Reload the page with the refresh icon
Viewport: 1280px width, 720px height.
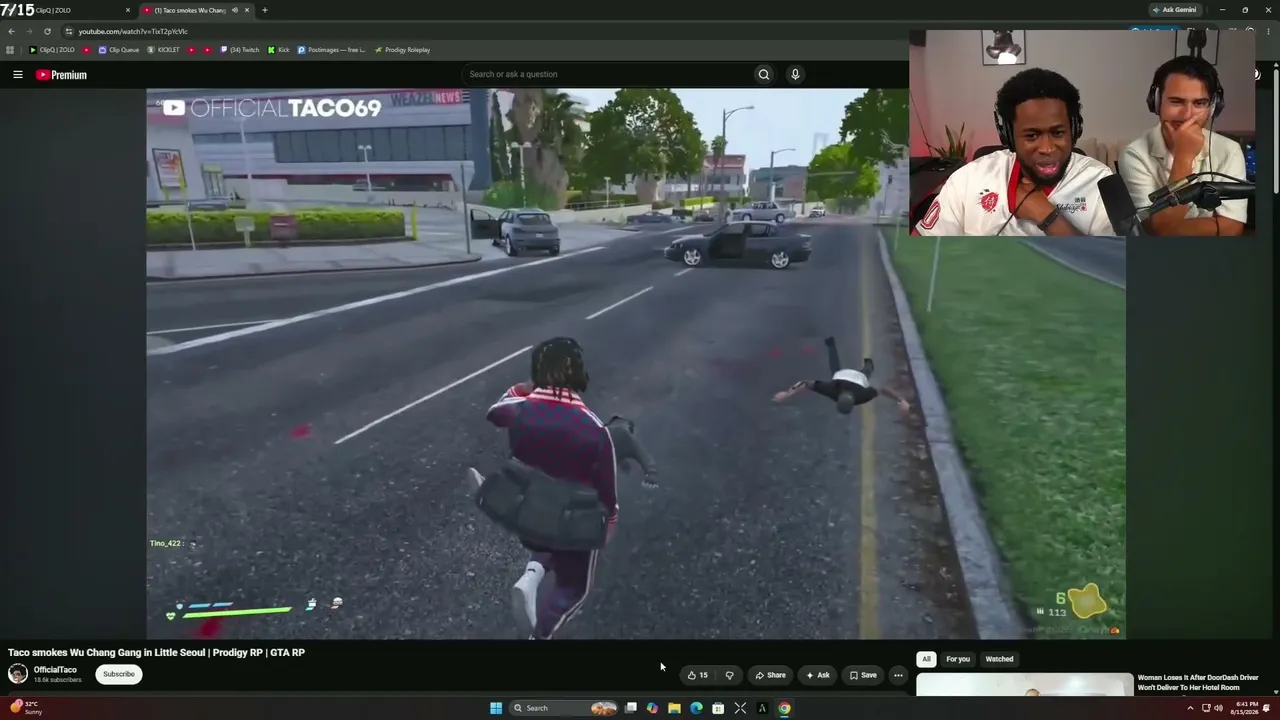[x=47, y=31]
